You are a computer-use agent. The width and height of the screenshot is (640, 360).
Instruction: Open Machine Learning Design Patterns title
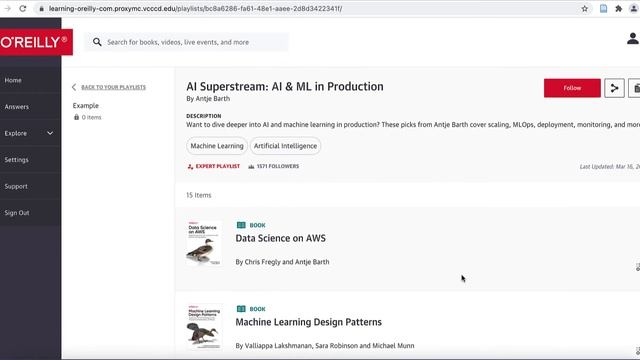pyautogui.click(x=309, y=322)
